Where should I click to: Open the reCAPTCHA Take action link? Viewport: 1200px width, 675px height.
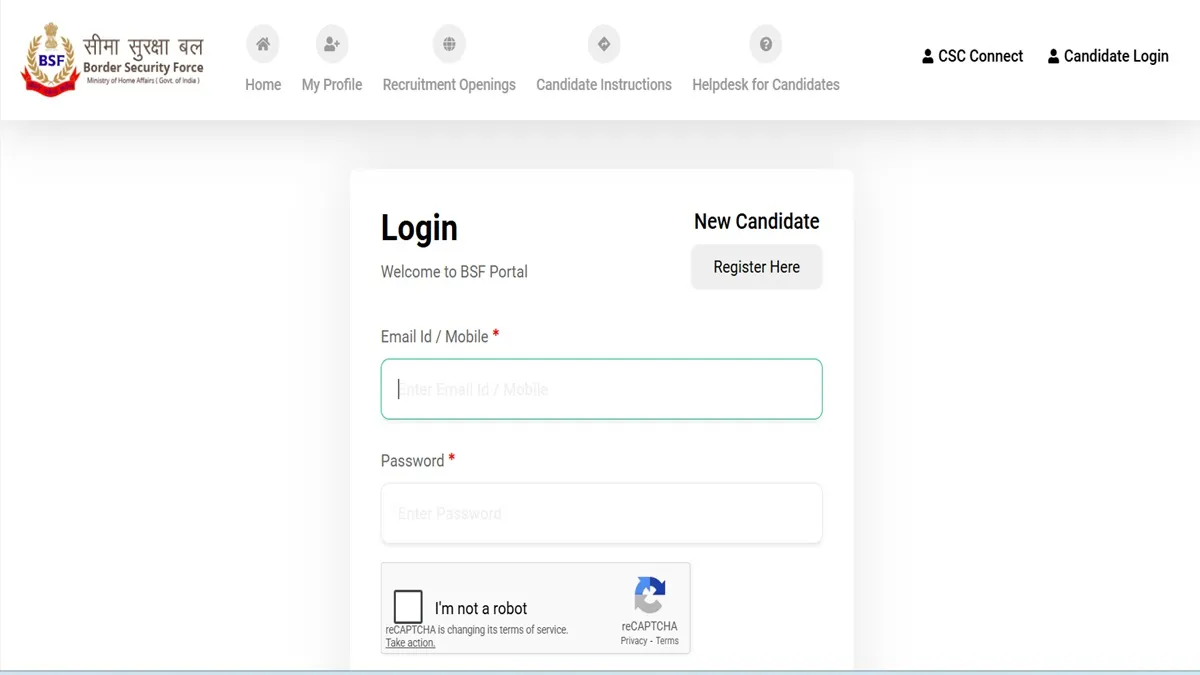tap(410, 643)
